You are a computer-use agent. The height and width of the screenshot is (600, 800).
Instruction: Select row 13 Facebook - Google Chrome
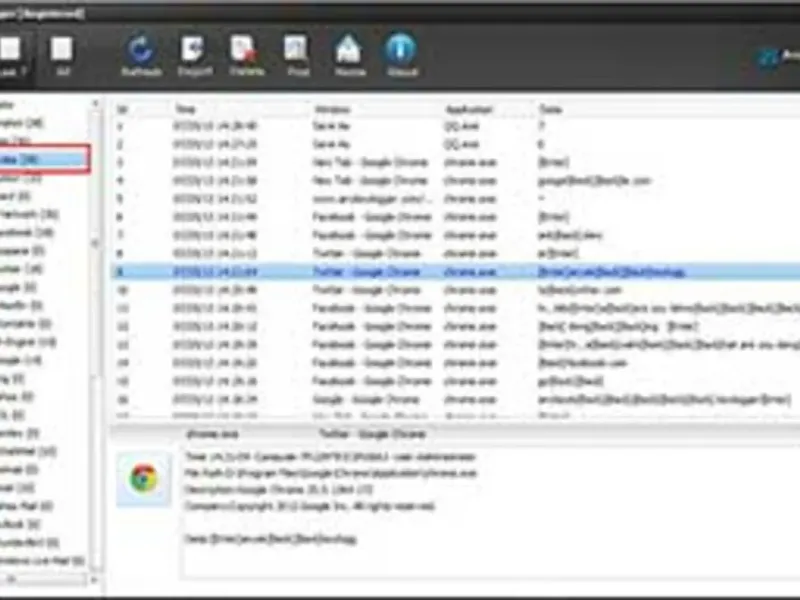[456, 345]
